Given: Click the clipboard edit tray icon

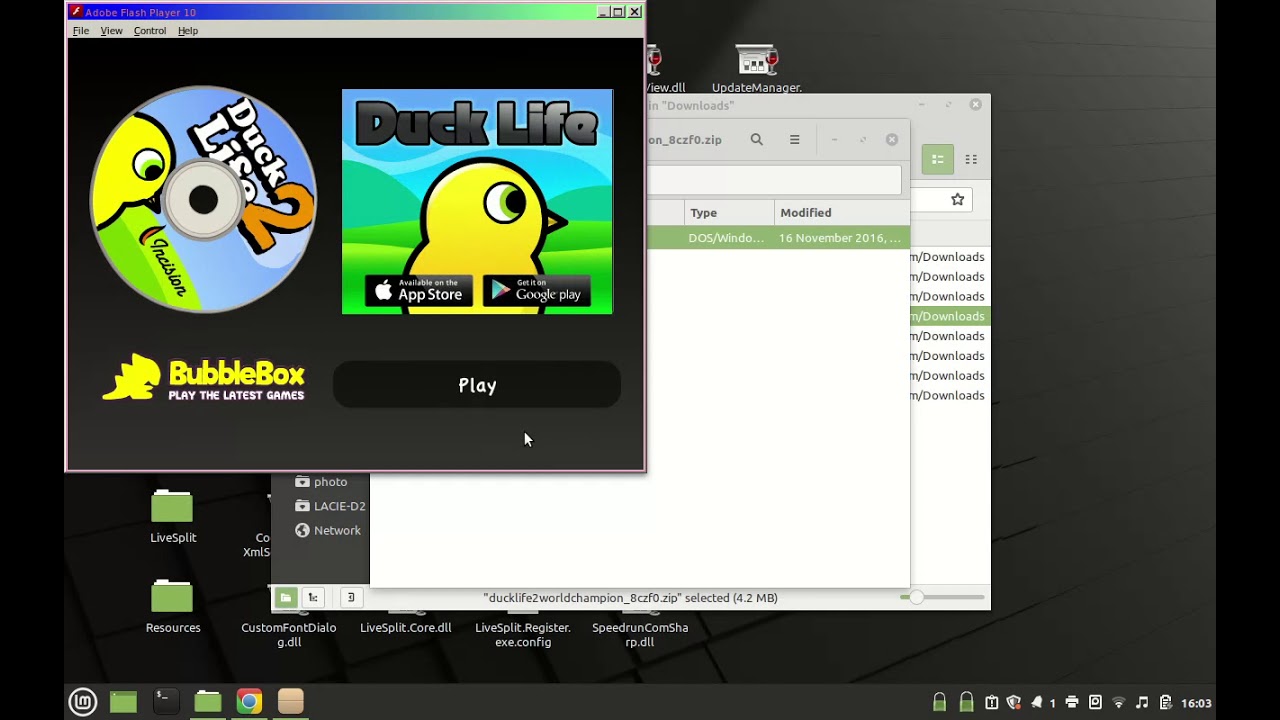Looking at the screenshot, I should point(1165,702).
